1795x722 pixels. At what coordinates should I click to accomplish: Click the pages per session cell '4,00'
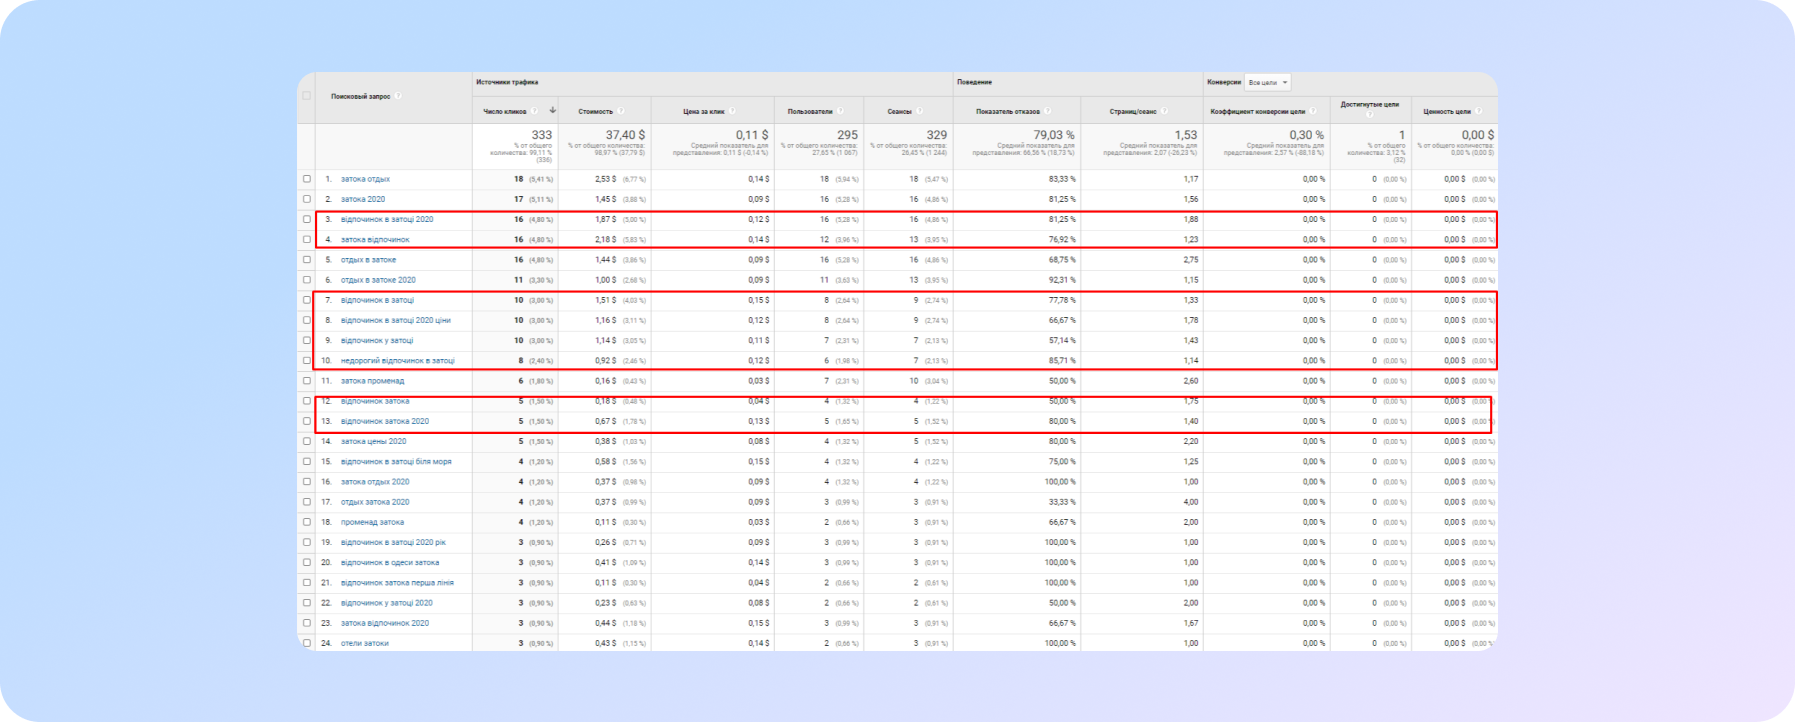click(x=1190, y=502)
